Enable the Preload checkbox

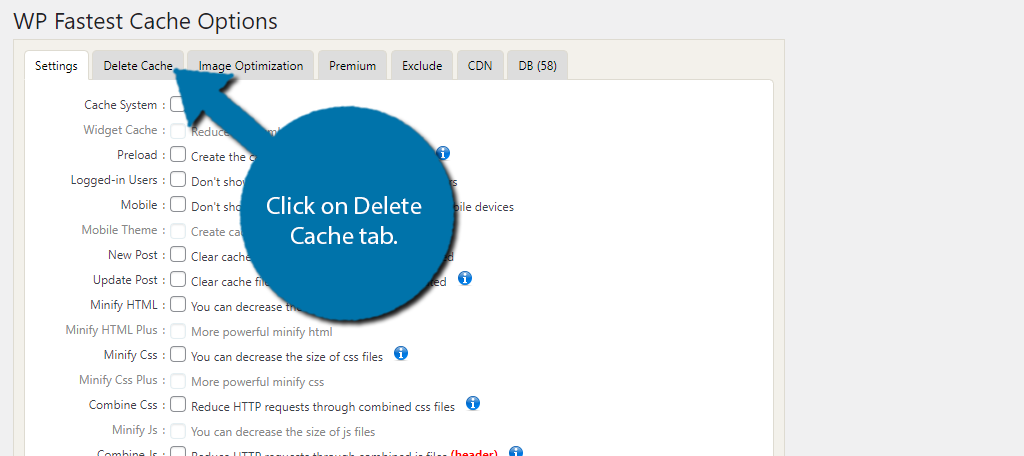coord(178,155)
